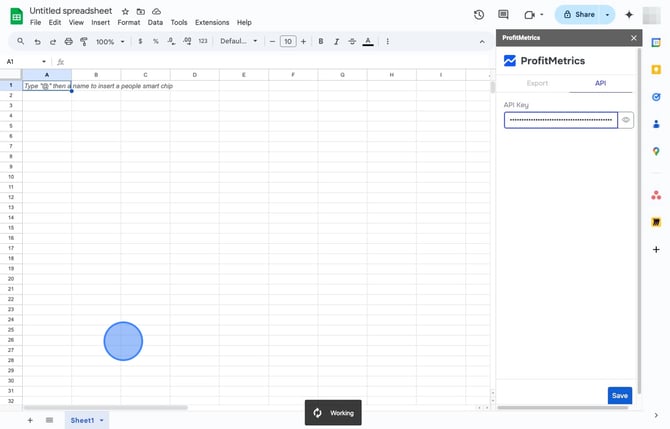Save the API key

pyautogui.click(x=620, y=396)
